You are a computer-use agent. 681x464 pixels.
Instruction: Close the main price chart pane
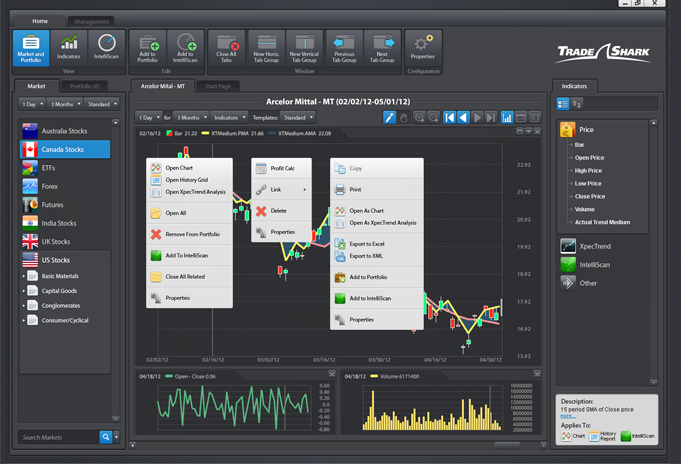(x=537, y=131)
